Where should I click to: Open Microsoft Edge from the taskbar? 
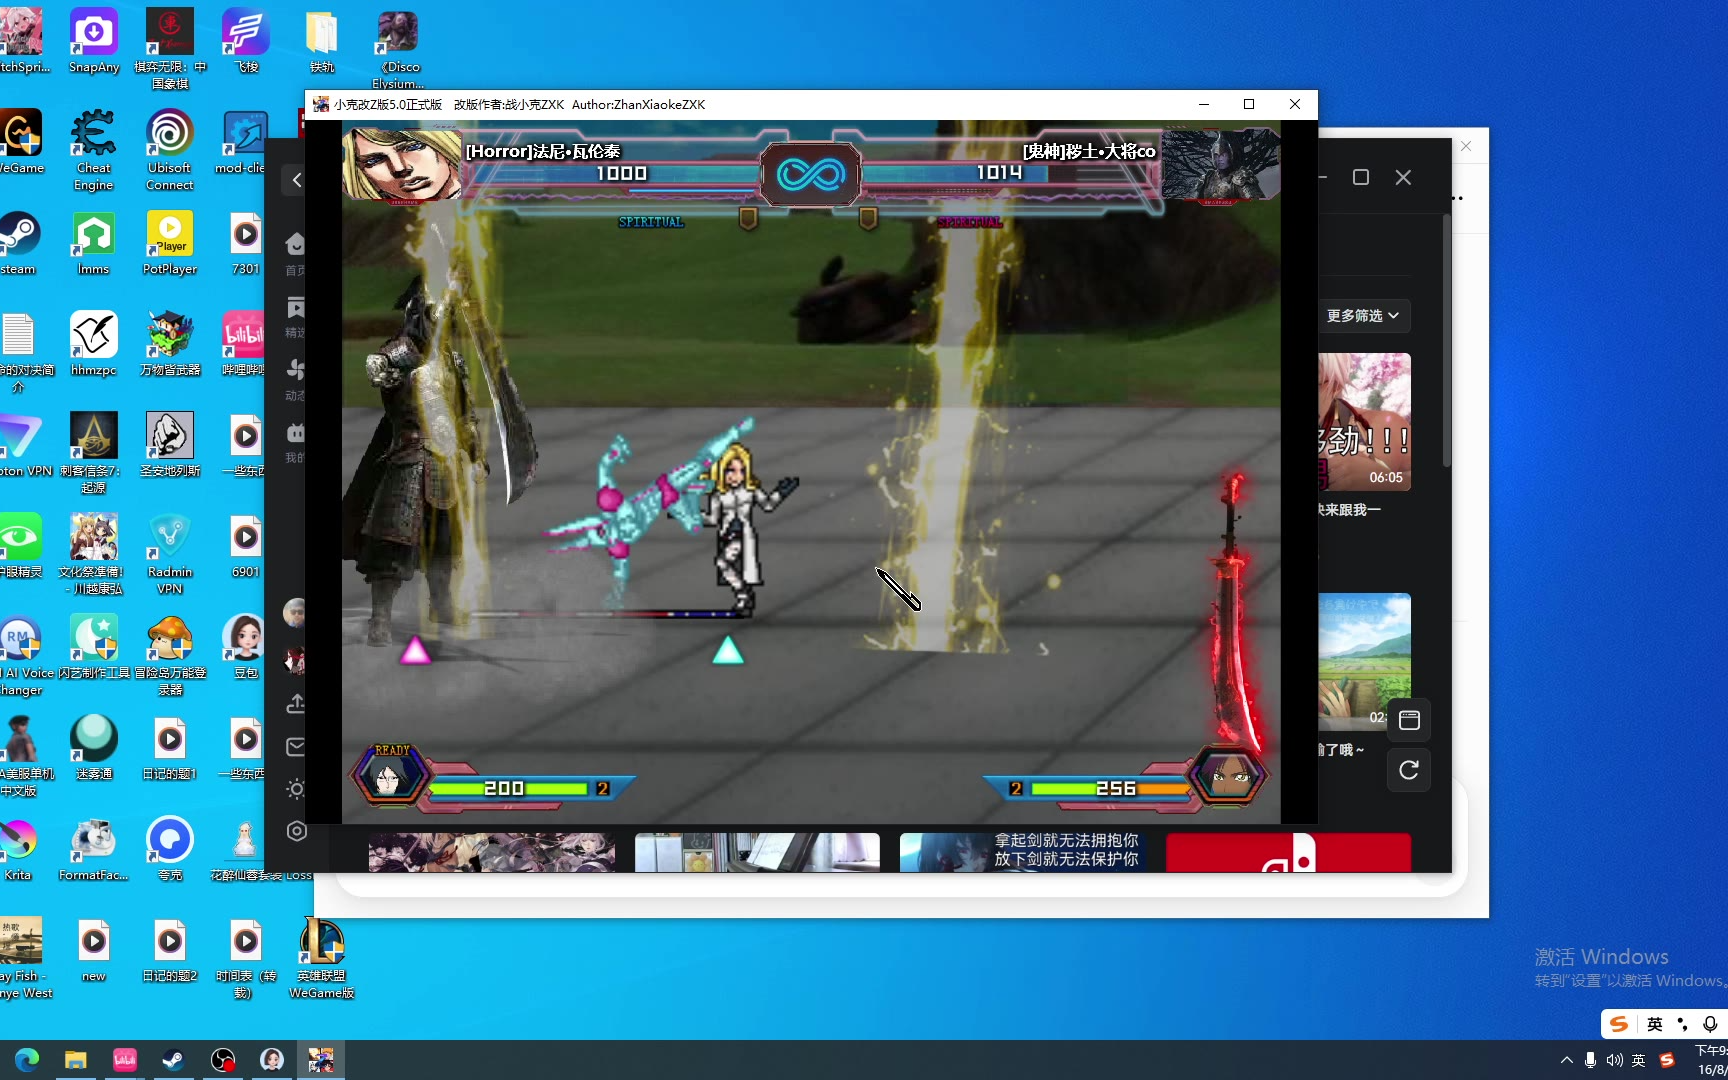click(27, 1060)
